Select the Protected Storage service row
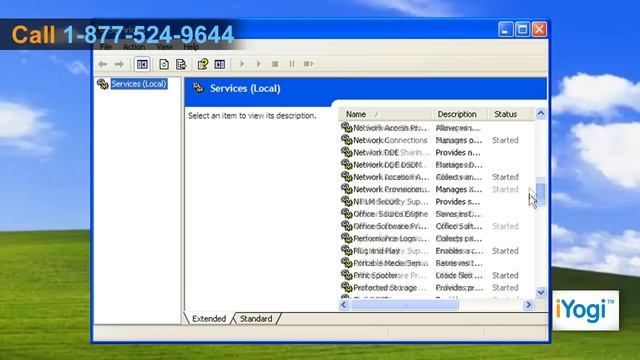 click(x=437, y=287)
